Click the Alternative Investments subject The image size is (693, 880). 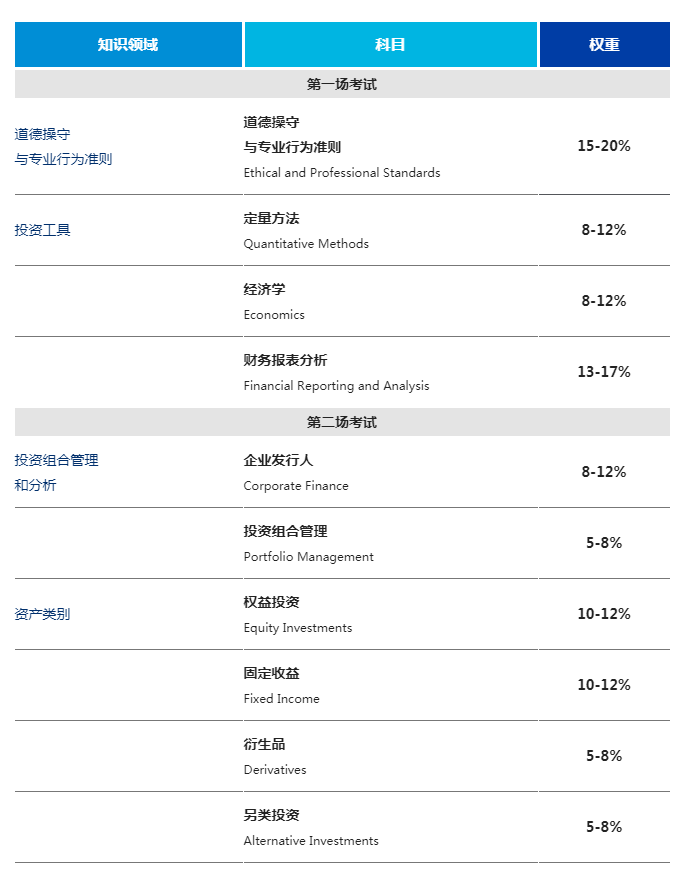pos(311,841)
